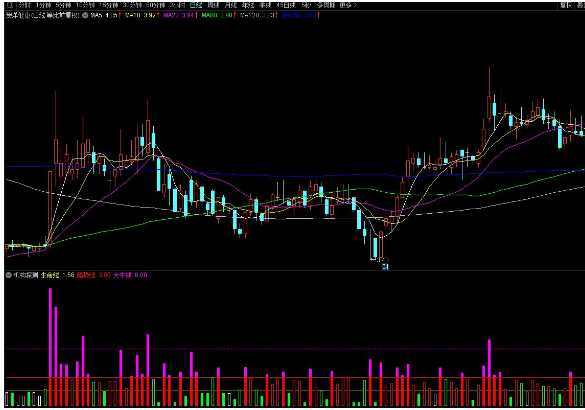Click the blue info marker below the lowest candle
This screenshot has width=585, height=410.
385,266
